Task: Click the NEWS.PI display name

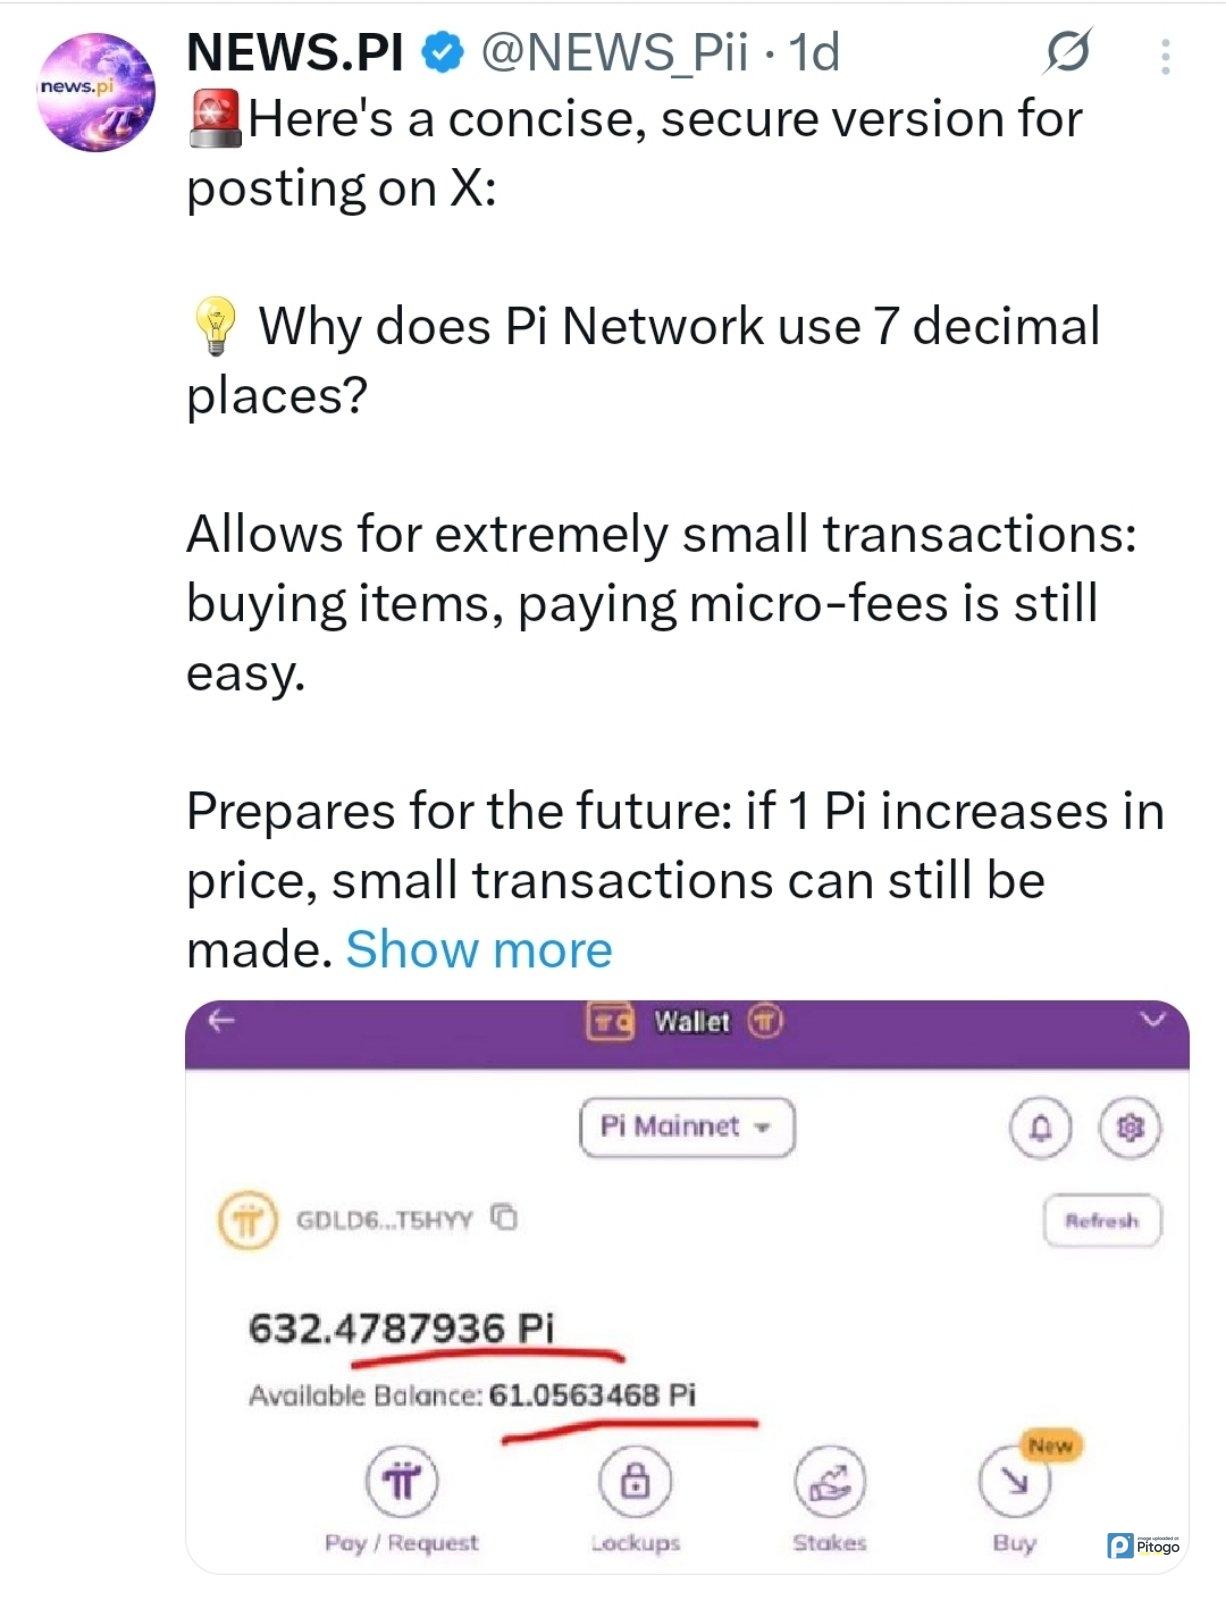Action: coord(295,53)
